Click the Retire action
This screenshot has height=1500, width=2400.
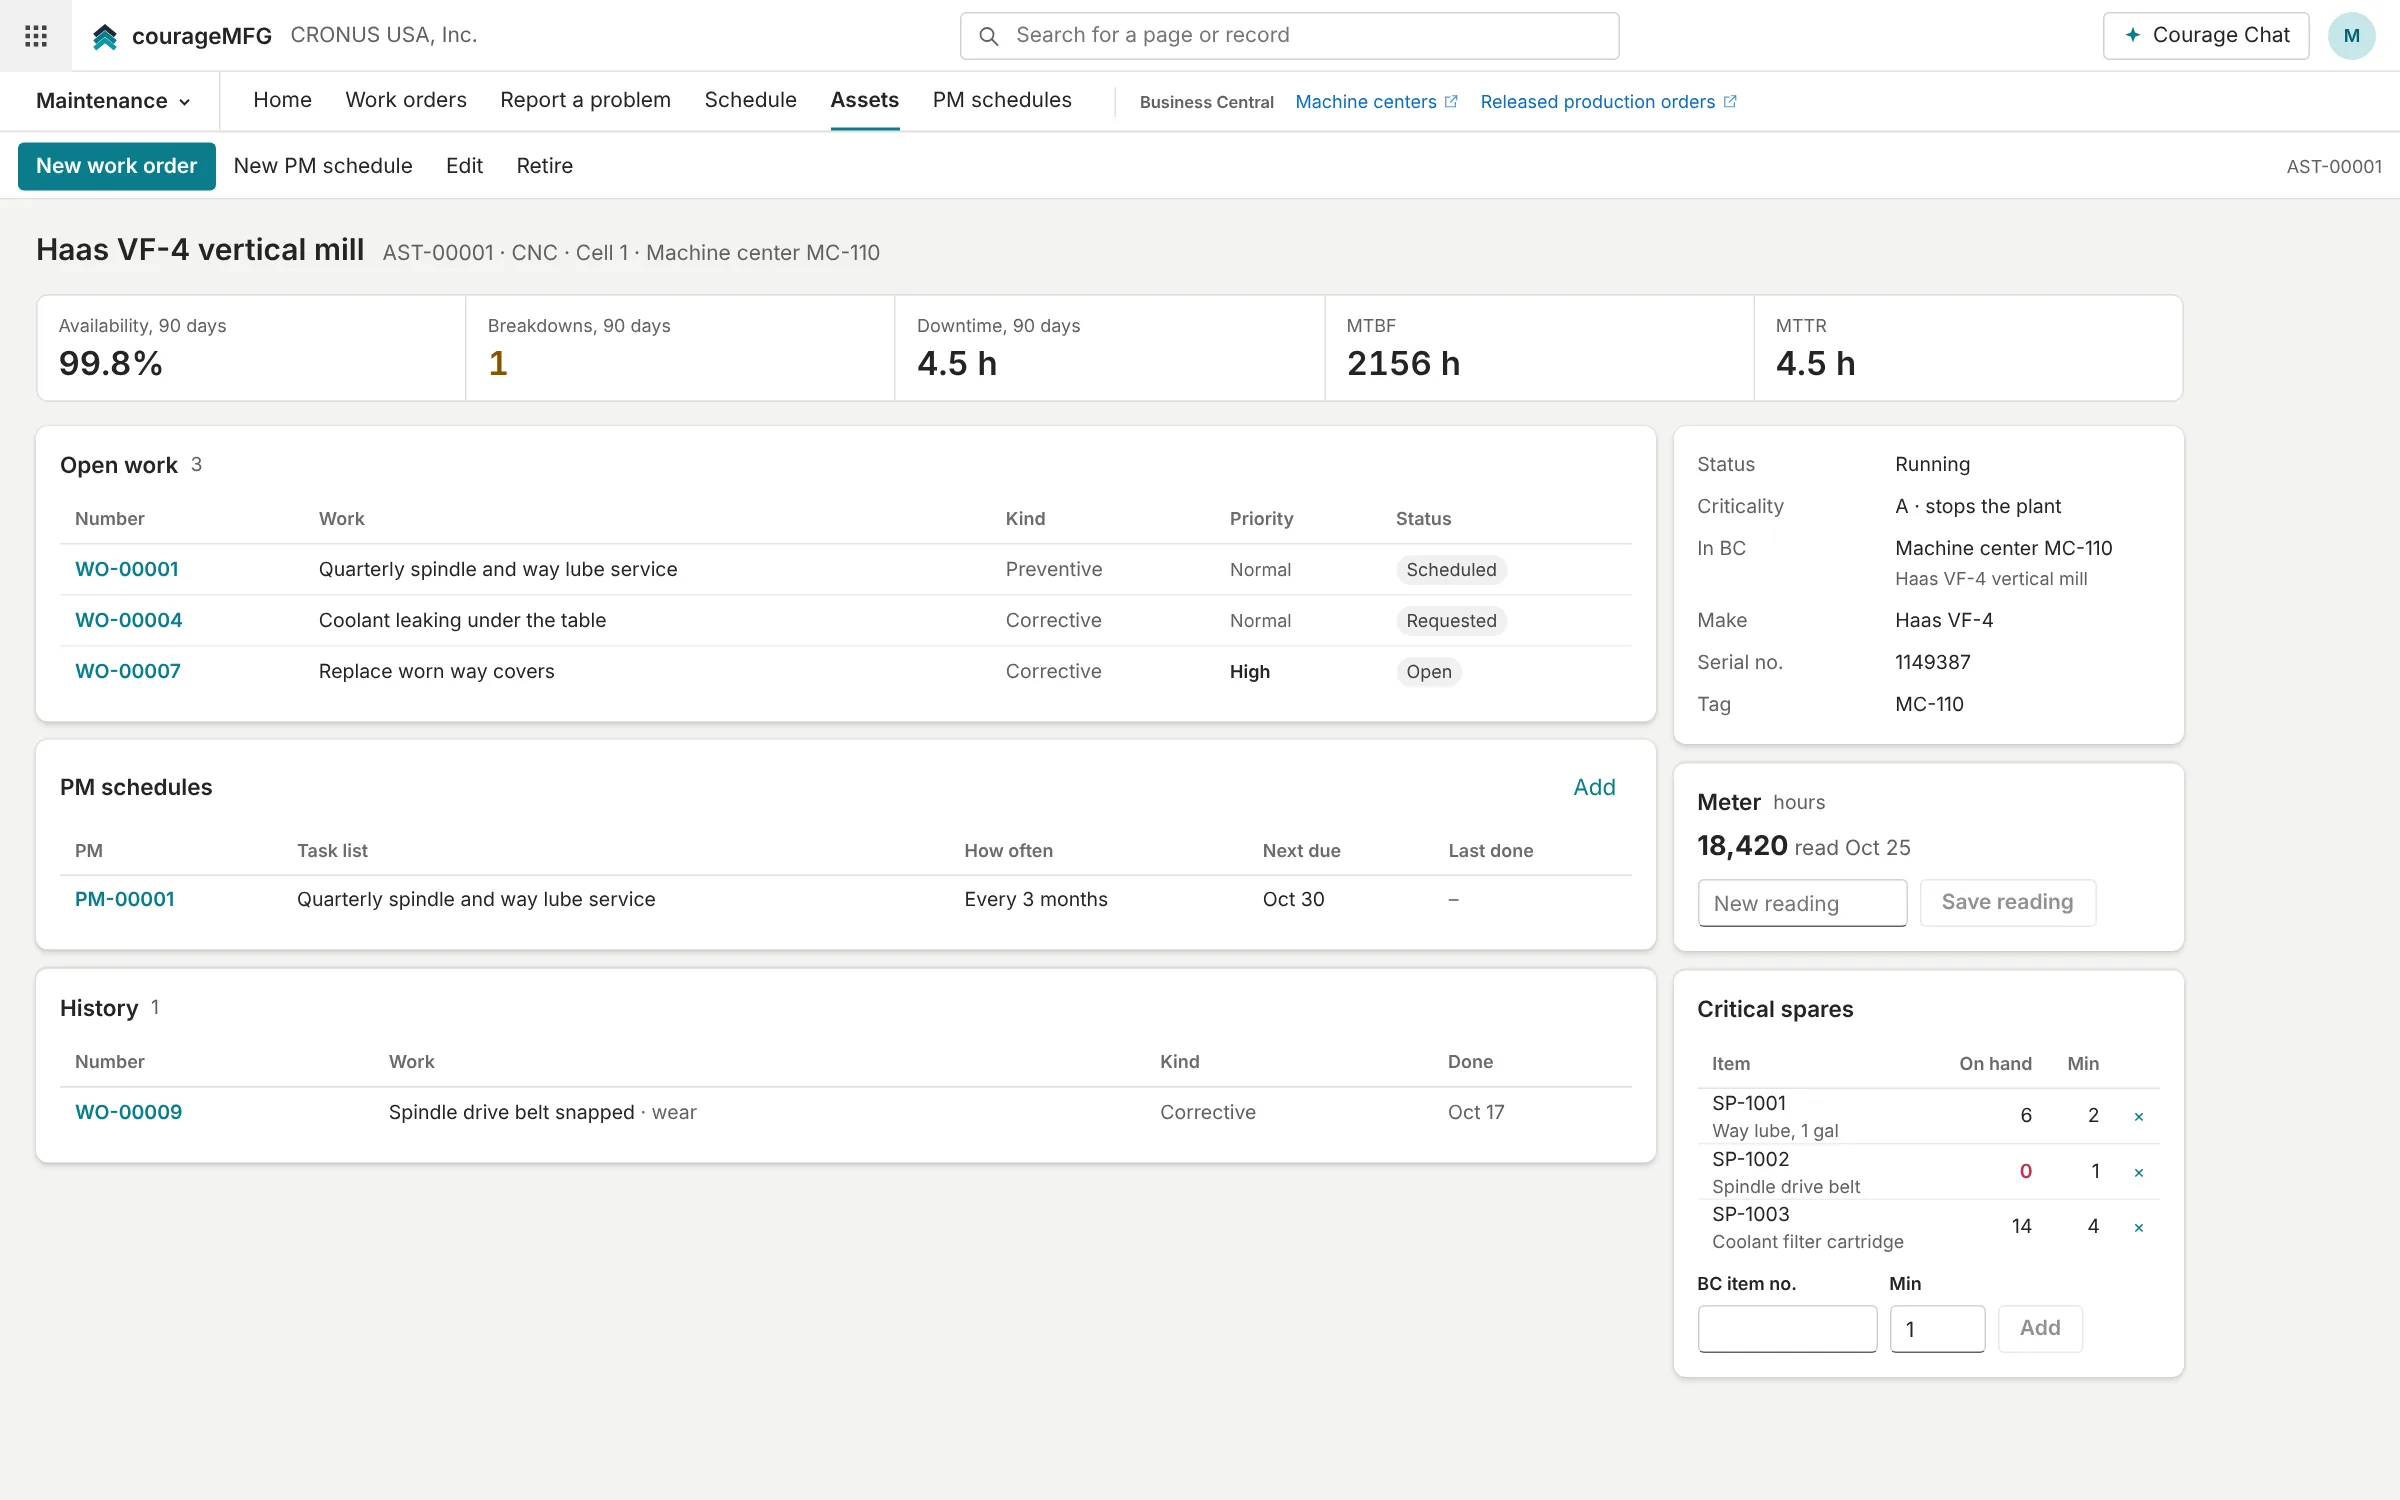544,166
